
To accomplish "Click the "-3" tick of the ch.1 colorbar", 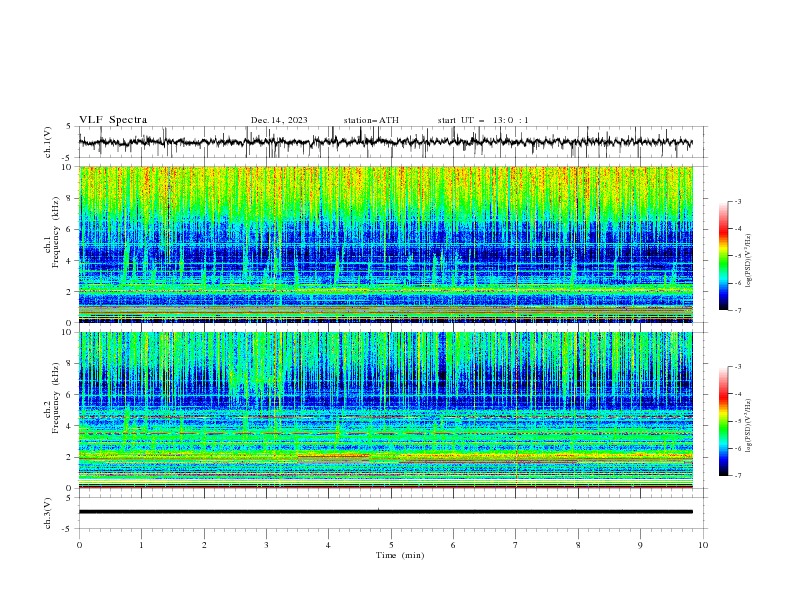I will pos(737,201).
